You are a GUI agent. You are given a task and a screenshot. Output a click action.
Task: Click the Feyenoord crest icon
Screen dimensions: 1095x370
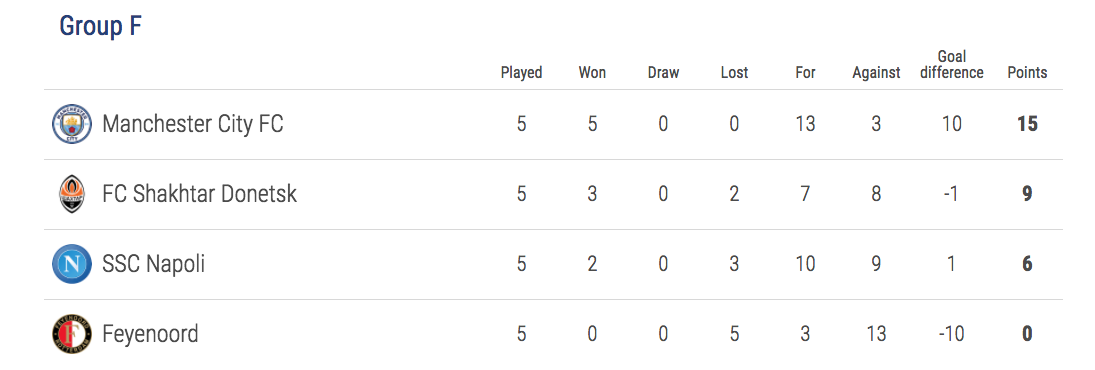(x=72, y=334)
